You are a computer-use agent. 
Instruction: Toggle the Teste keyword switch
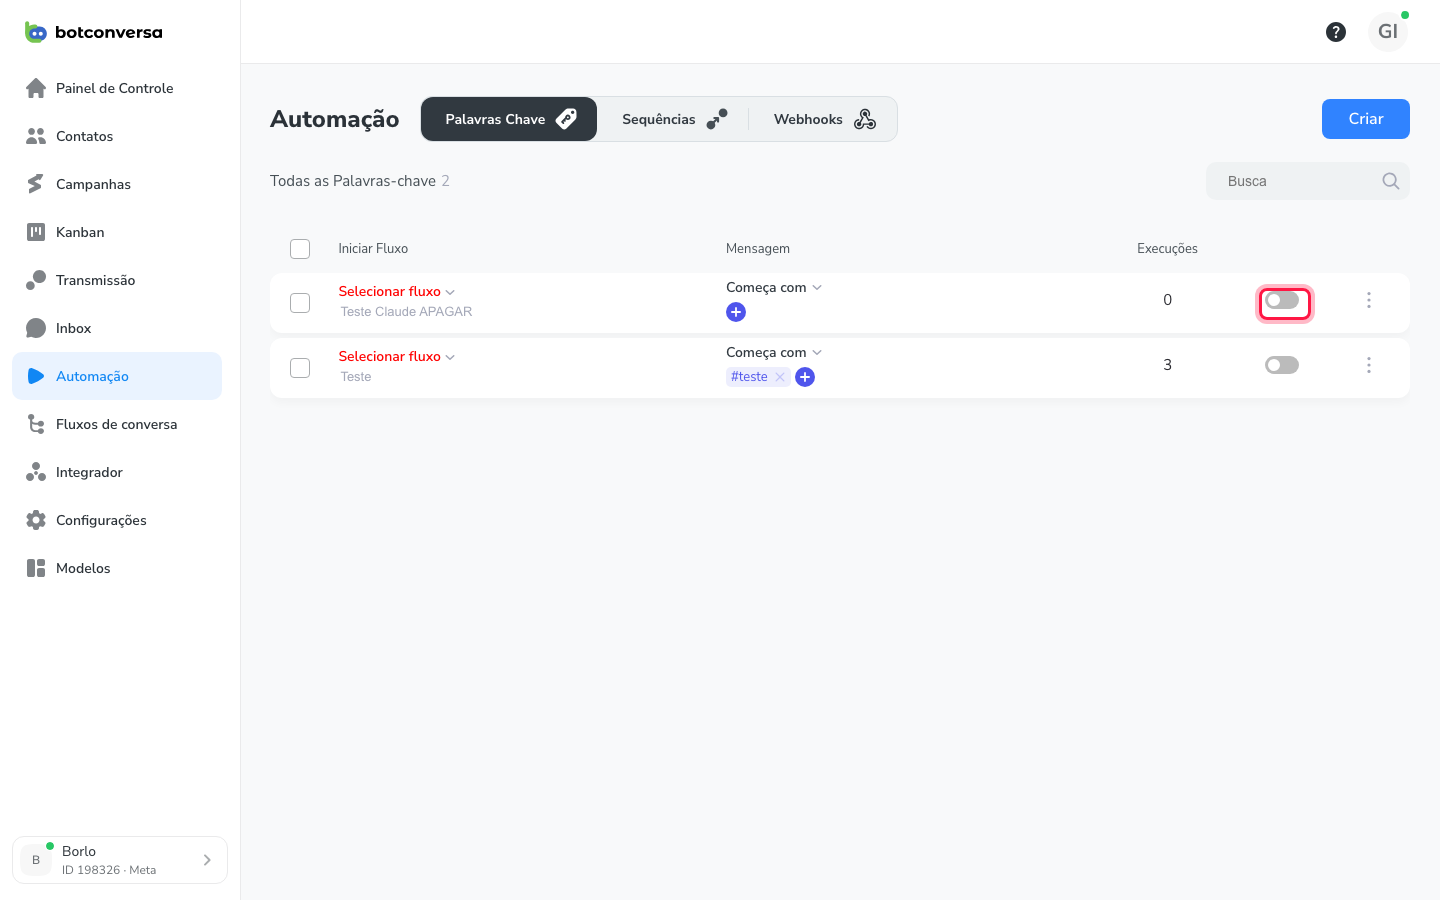pos(1282,365)
